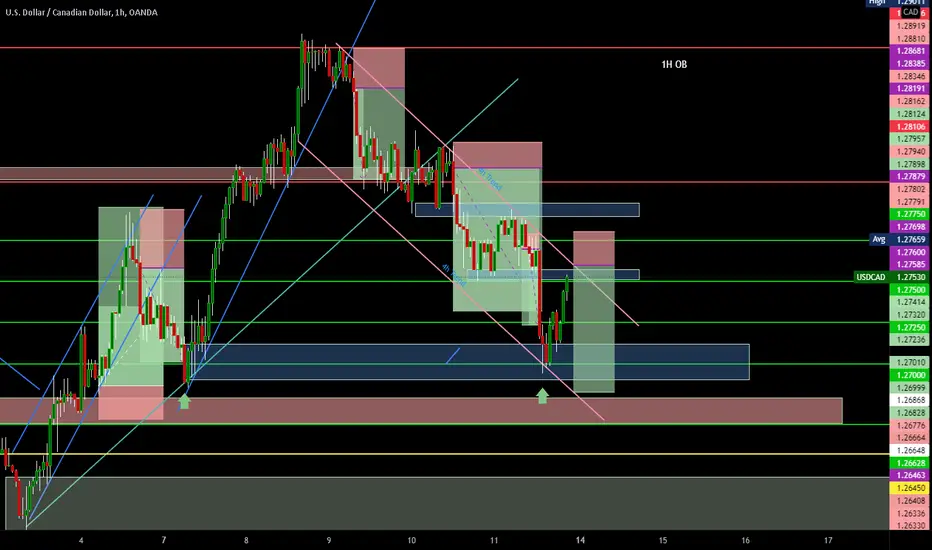Screen dimensions: 932x550
Task: Select the green up arrow near date 11 low
Action: pyautogui.click(x=542, y=396)
